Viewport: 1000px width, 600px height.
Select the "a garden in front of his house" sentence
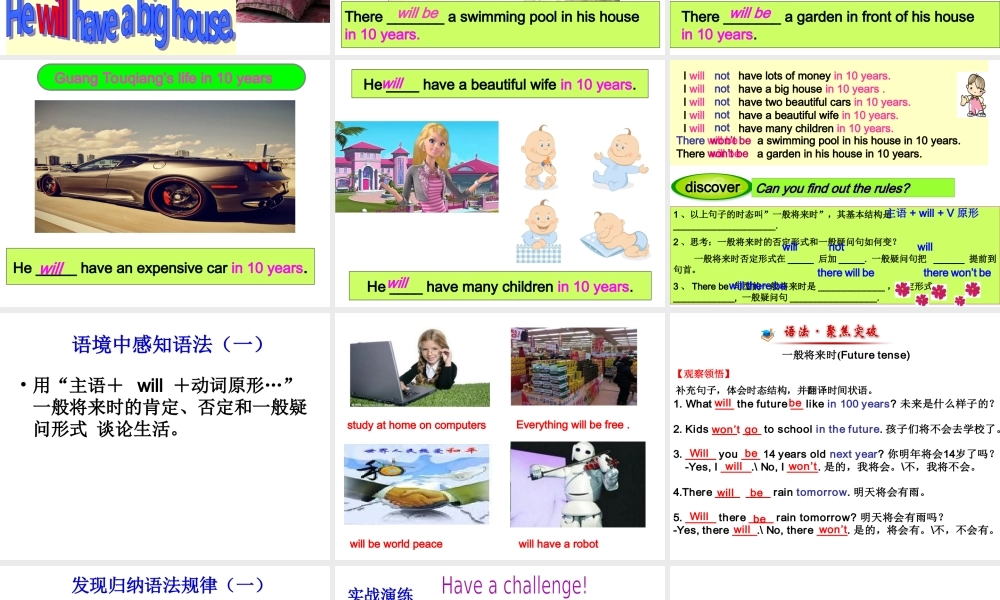tap(834, 24)
